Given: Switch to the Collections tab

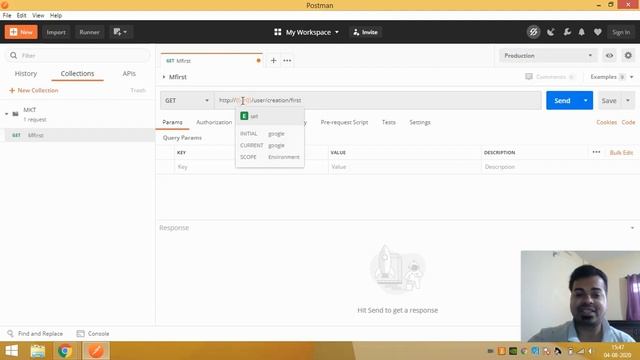Looking at the screenshot, I should coord(77,73).
